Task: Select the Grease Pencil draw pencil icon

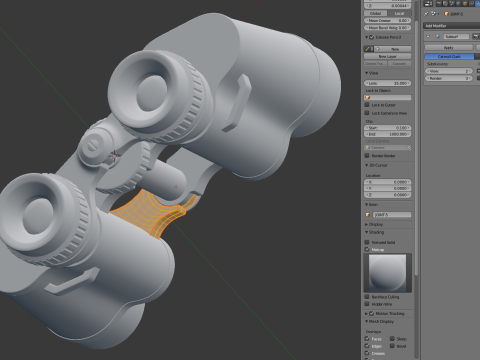Action: pos(367,49)
